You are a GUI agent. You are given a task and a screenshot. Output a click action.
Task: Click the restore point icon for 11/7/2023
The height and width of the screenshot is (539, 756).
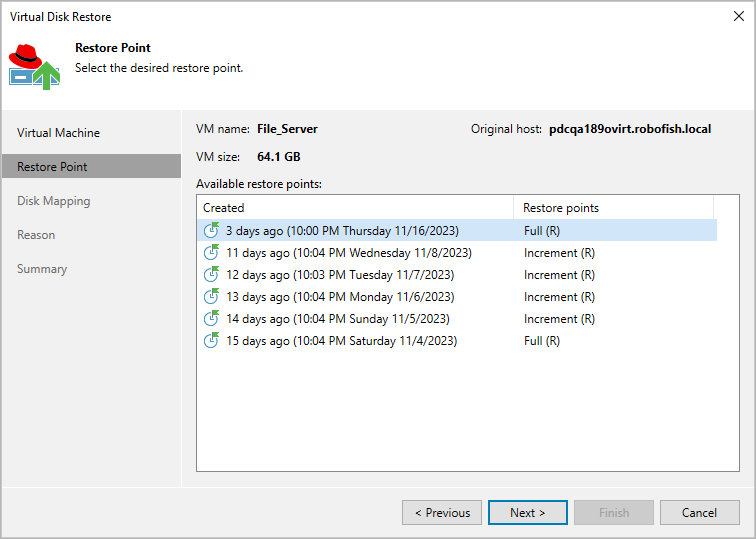coord(211,274)
